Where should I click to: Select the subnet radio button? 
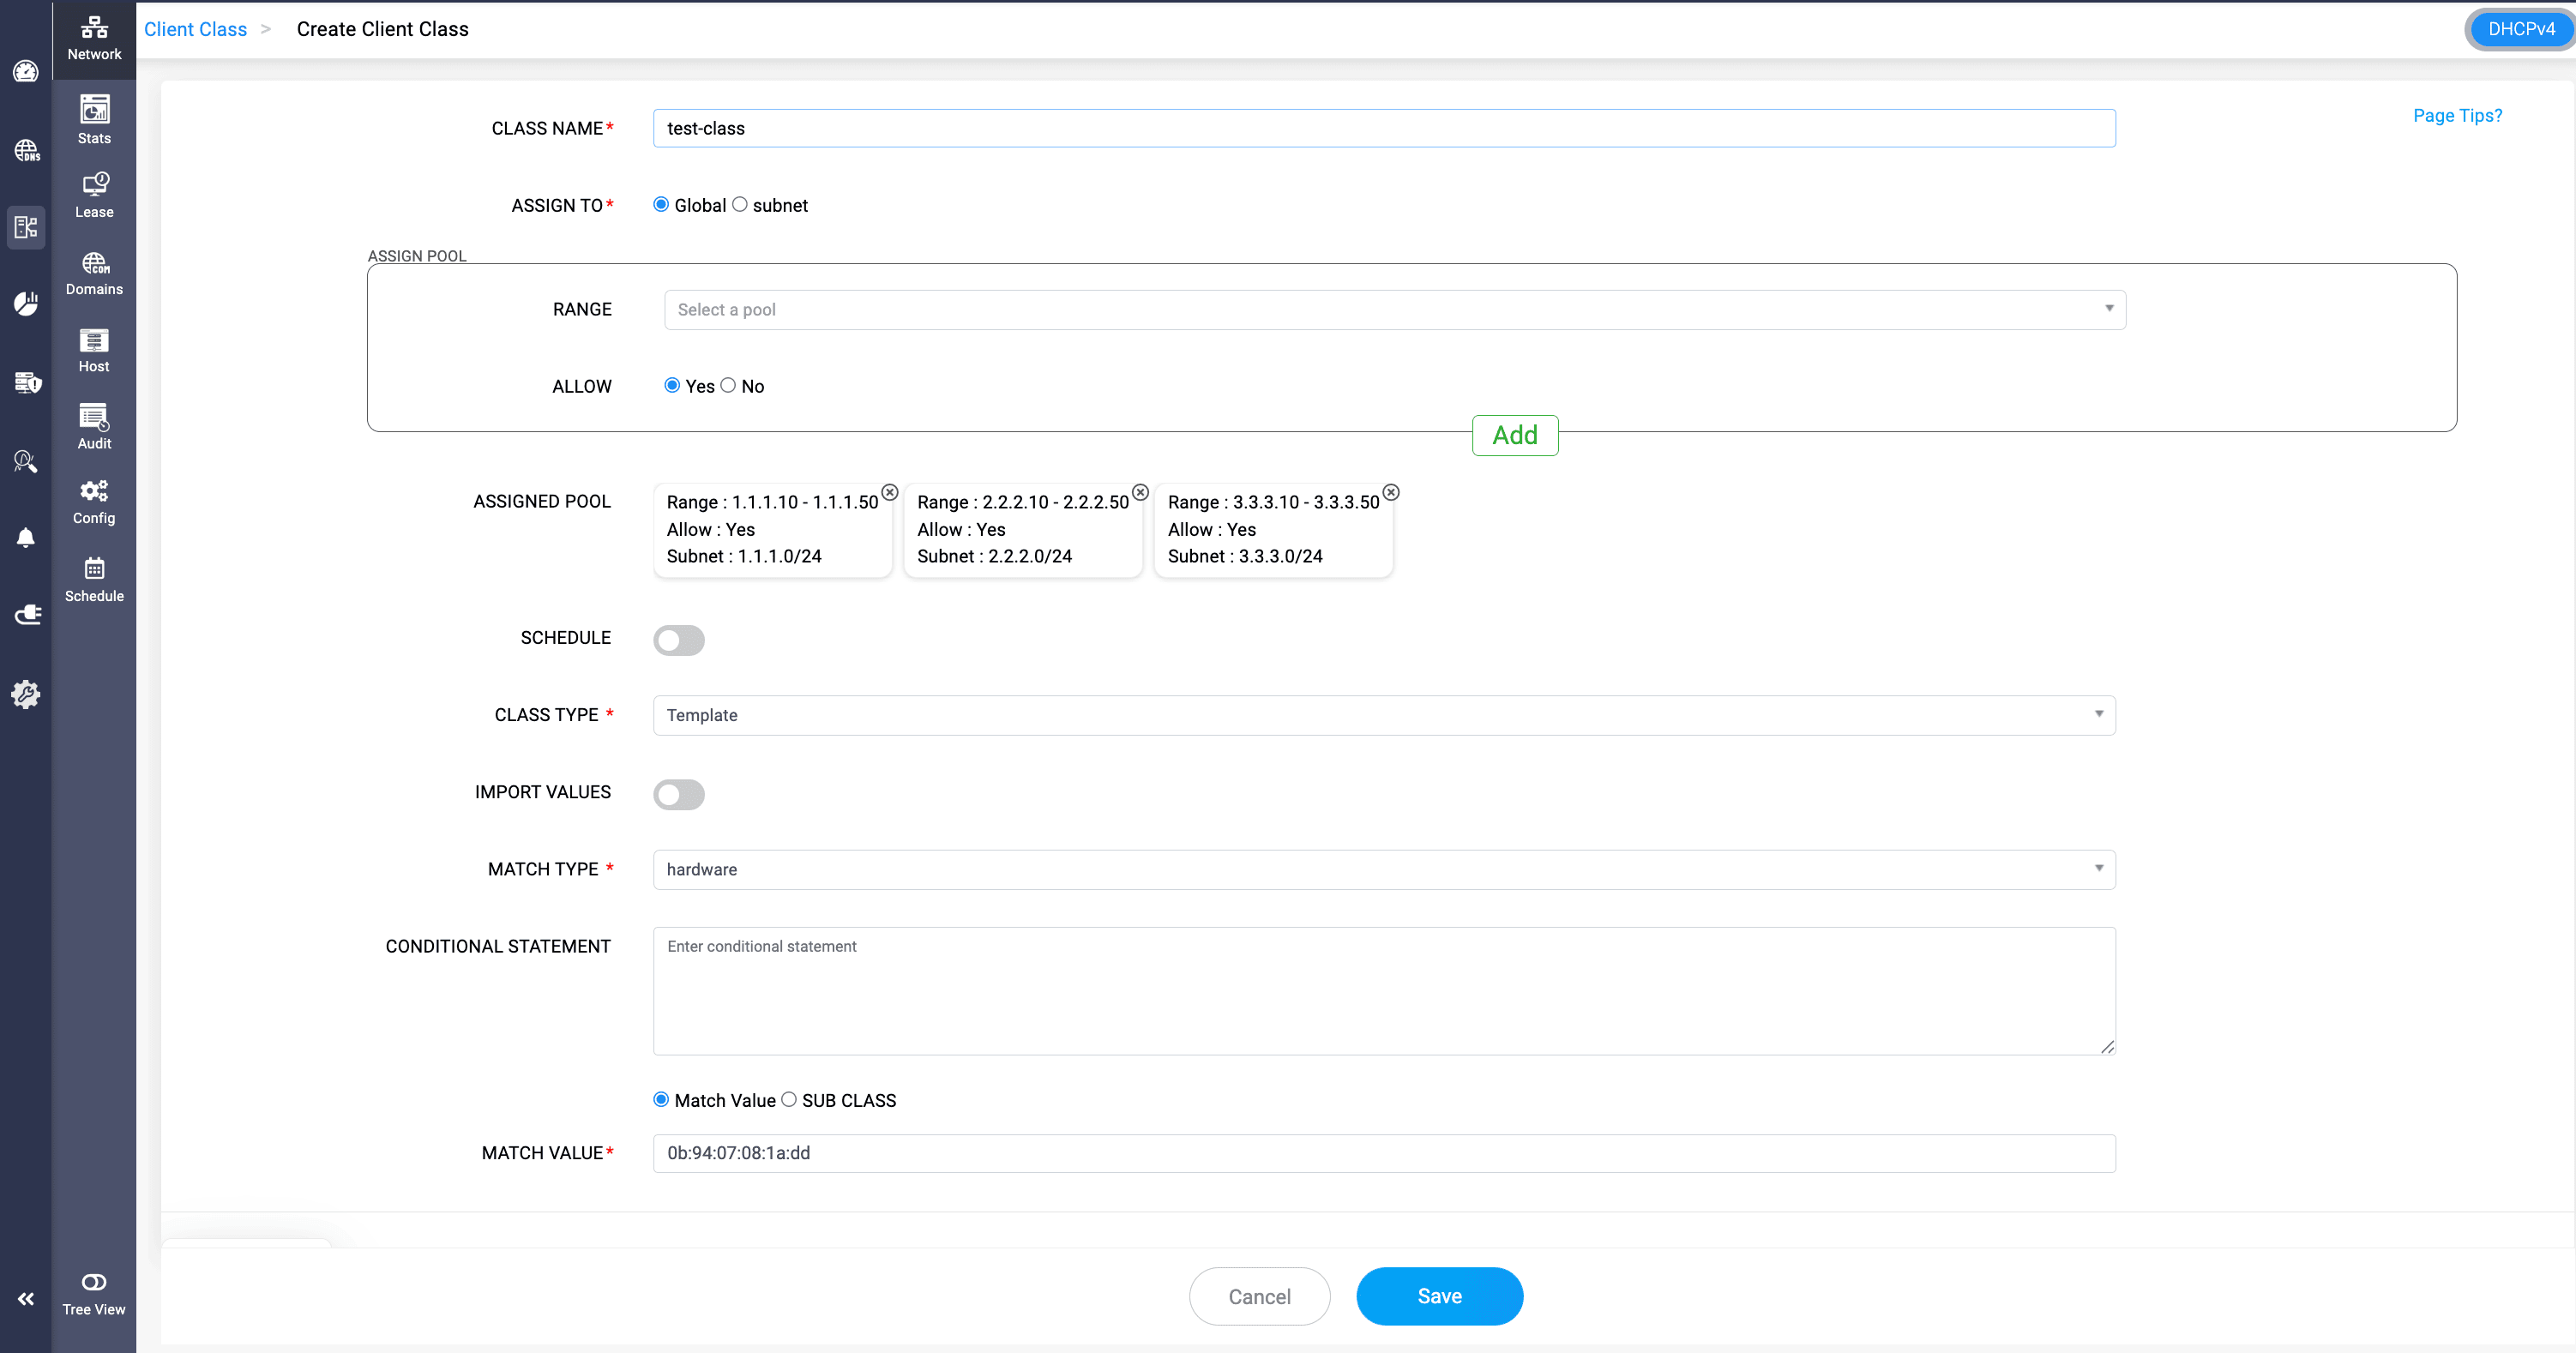[740, 205]
